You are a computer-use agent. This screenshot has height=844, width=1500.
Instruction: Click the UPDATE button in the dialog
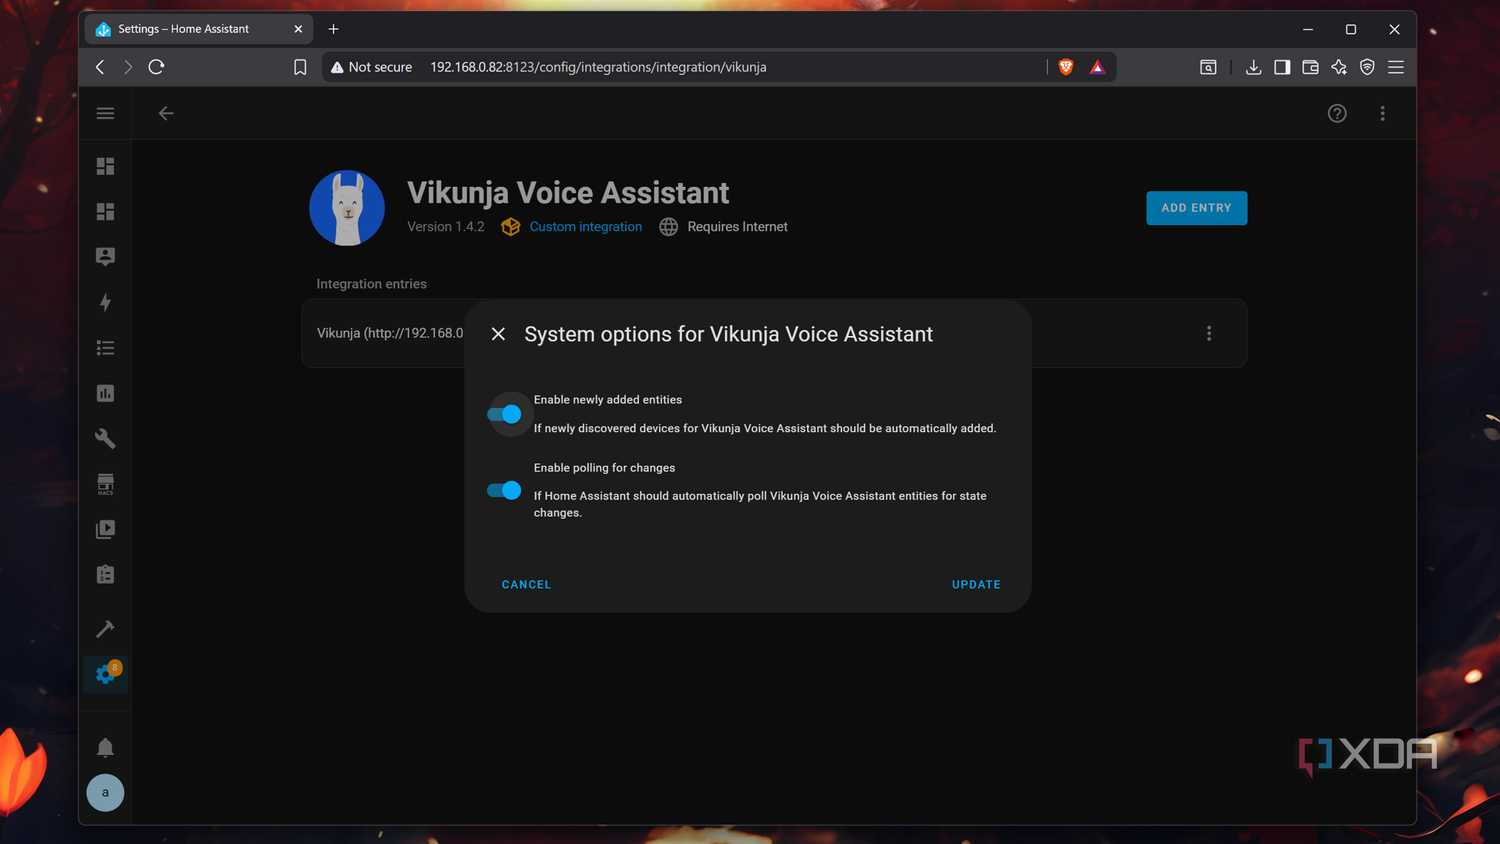pos(976,585)
